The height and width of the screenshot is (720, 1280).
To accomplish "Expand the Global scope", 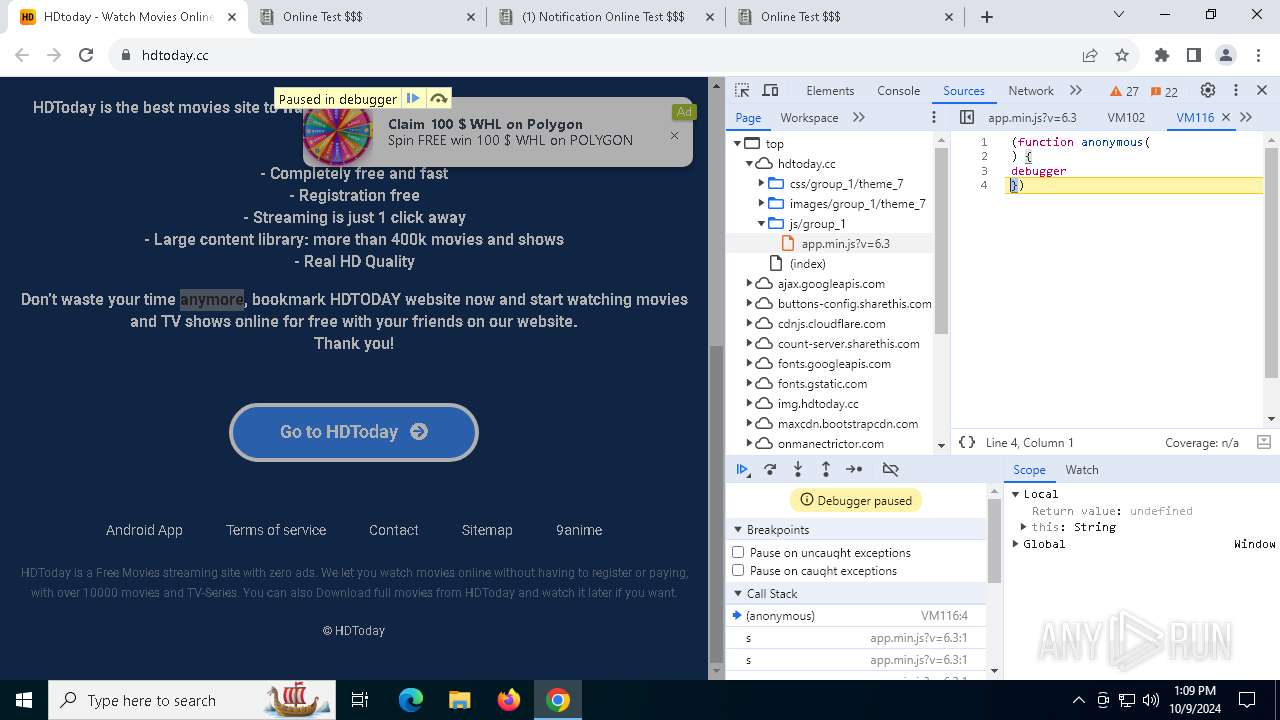I will [x=1016, y=544].
